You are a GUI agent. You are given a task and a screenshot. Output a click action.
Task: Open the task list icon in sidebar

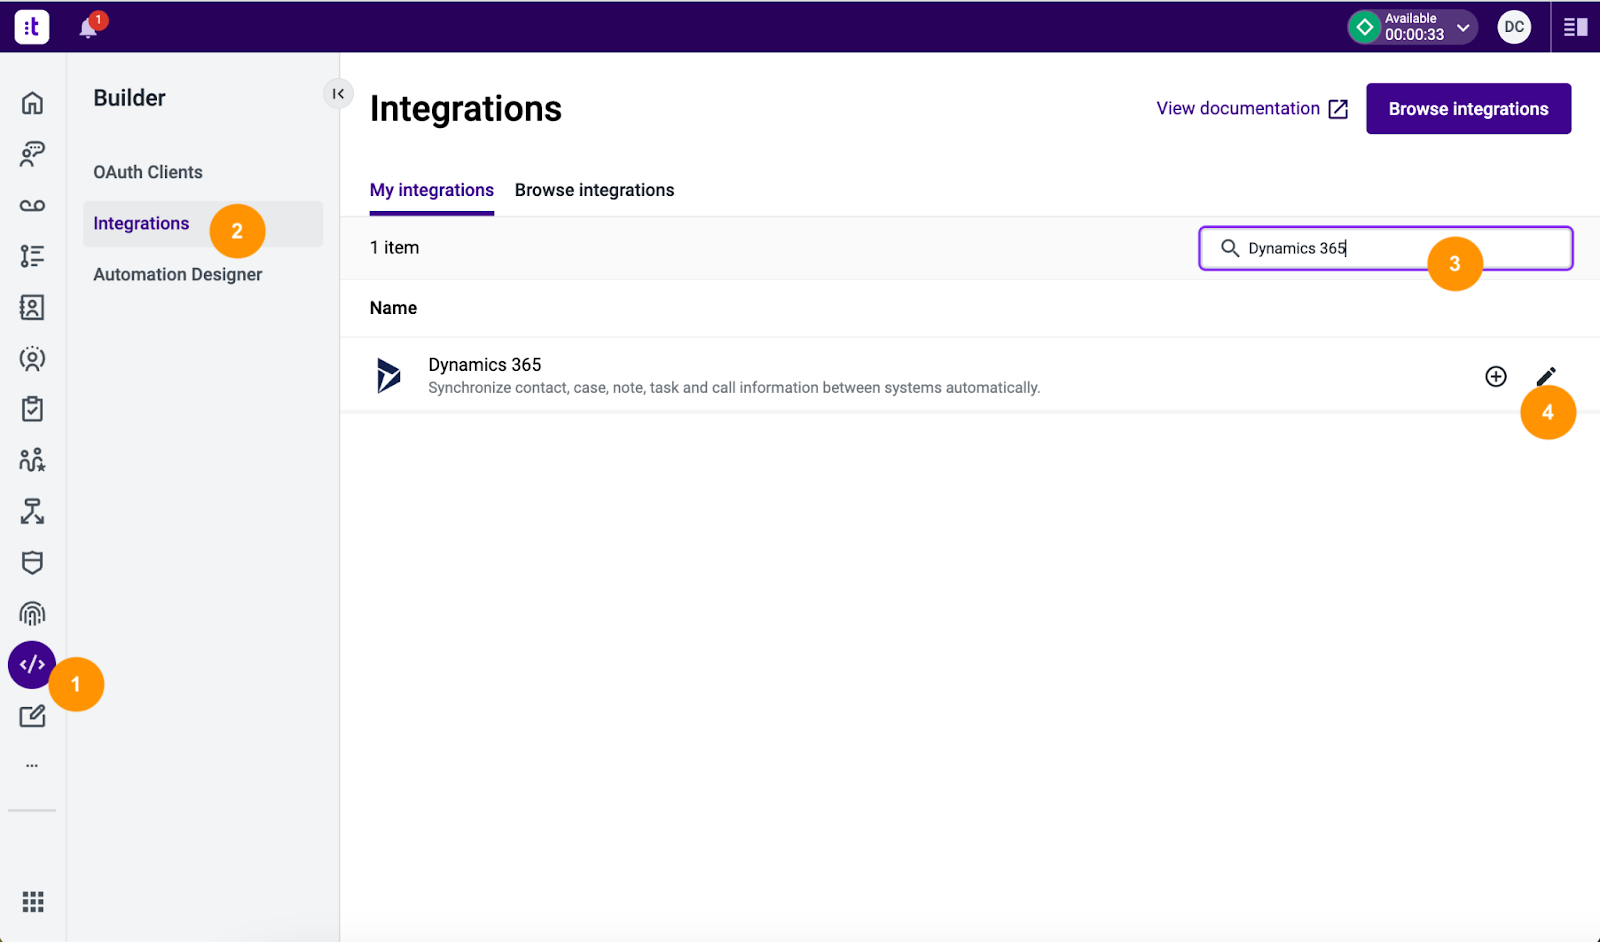click(x=32, y=256)
